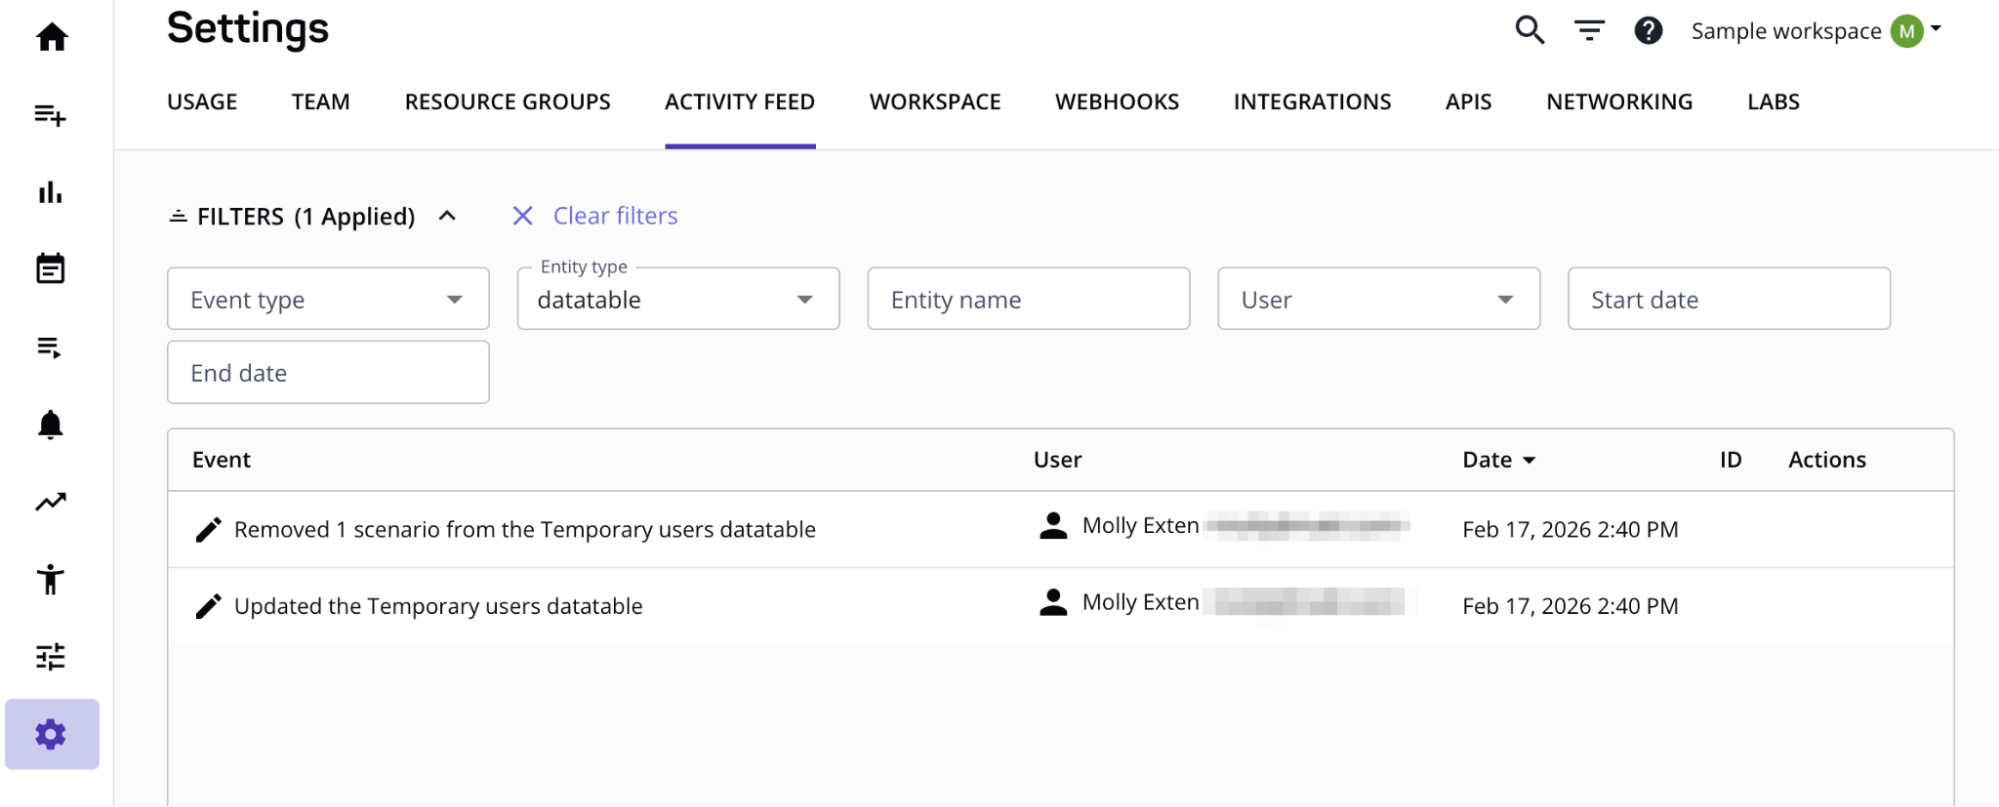Click the Clear filters link

pyautogui.click(x=614, y=216)
